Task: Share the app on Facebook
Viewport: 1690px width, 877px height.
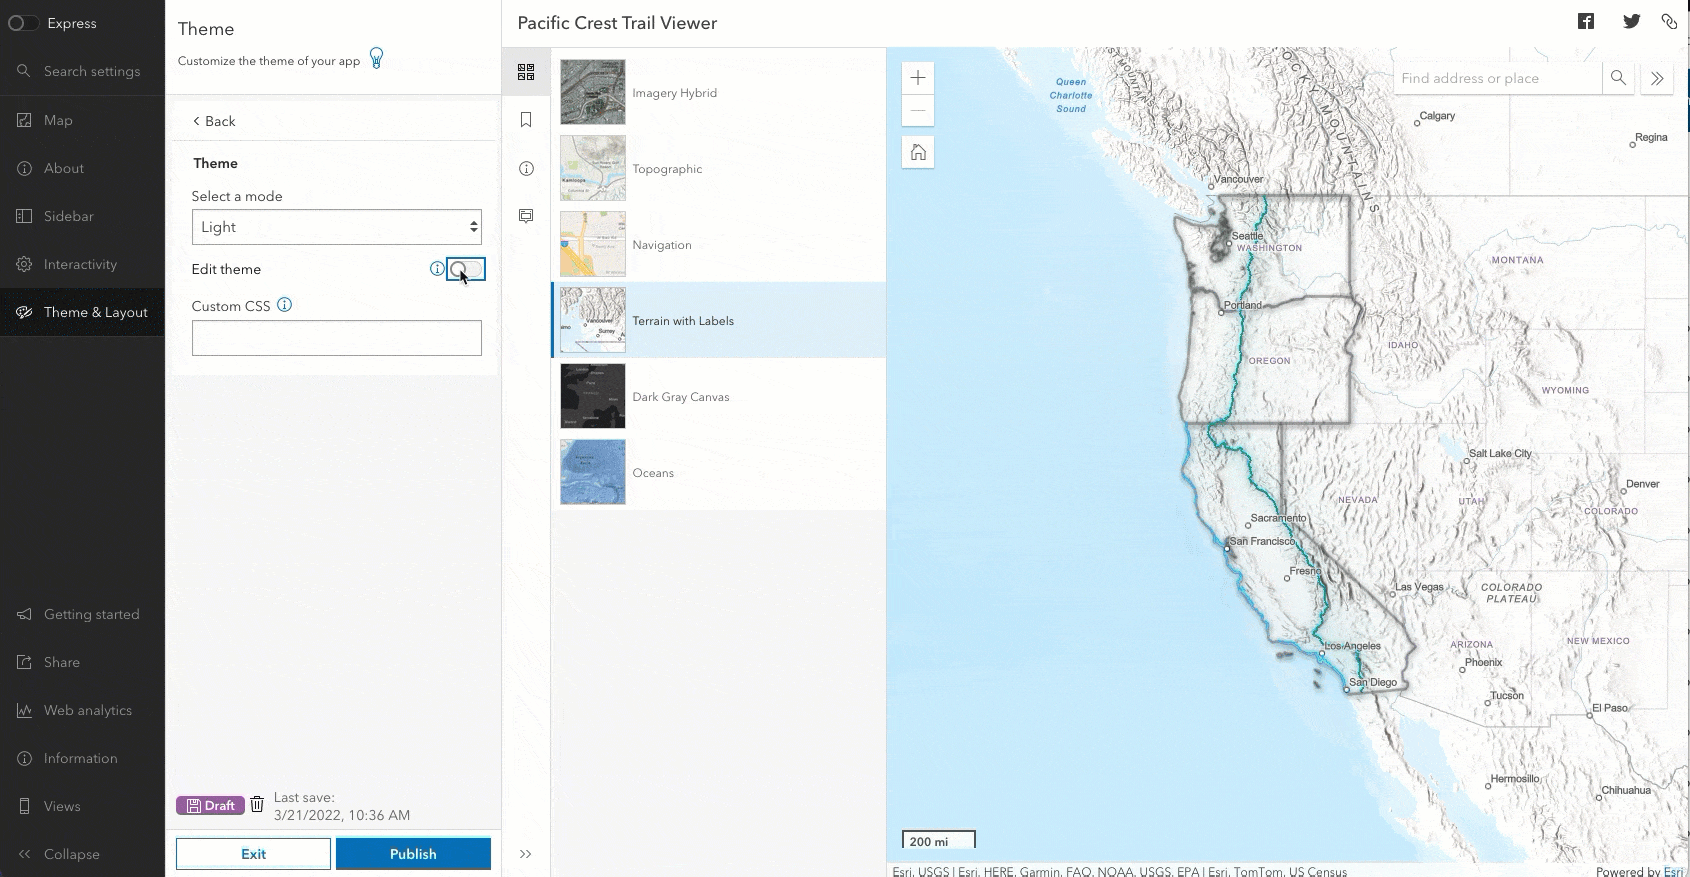Action: (x=1586, y=21)
